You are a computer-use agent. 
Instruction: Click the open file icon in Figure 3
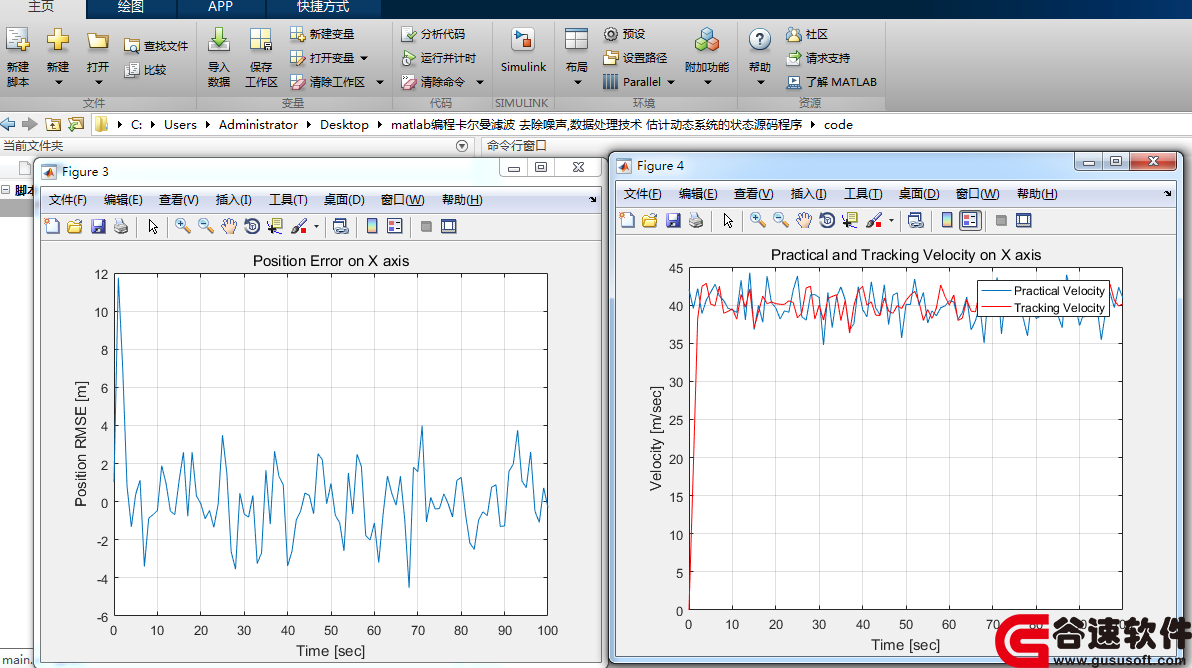tap(74, 226)
